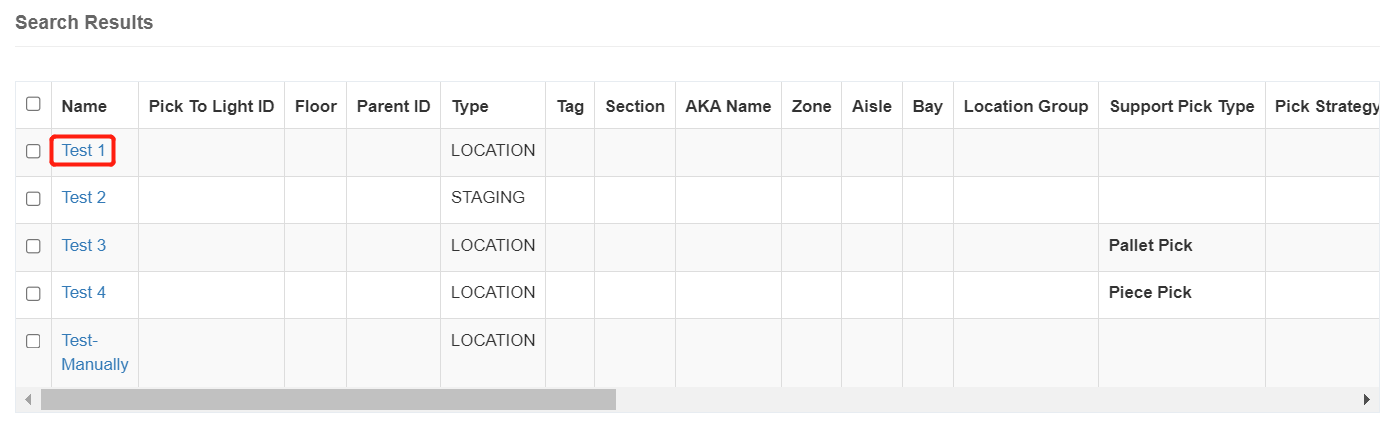Click the Pick To Light ID header
The image size is (1400, 438).
click(211, 106)
